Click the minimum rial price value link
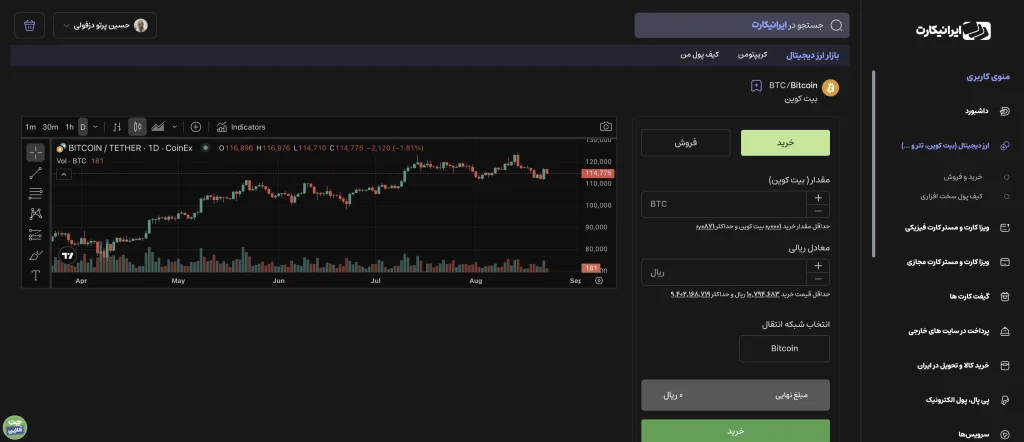 click(765, 294)
